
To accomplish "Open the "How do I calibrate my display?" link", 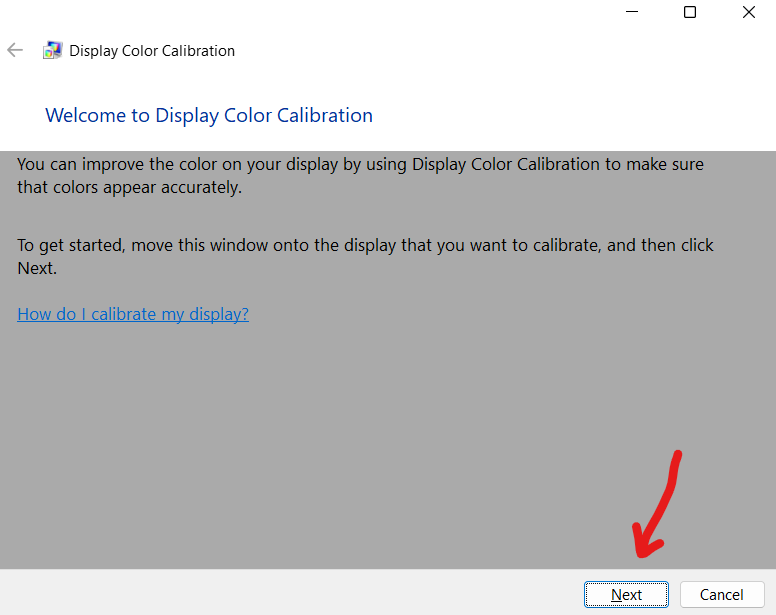I will (x=133, y=314).
